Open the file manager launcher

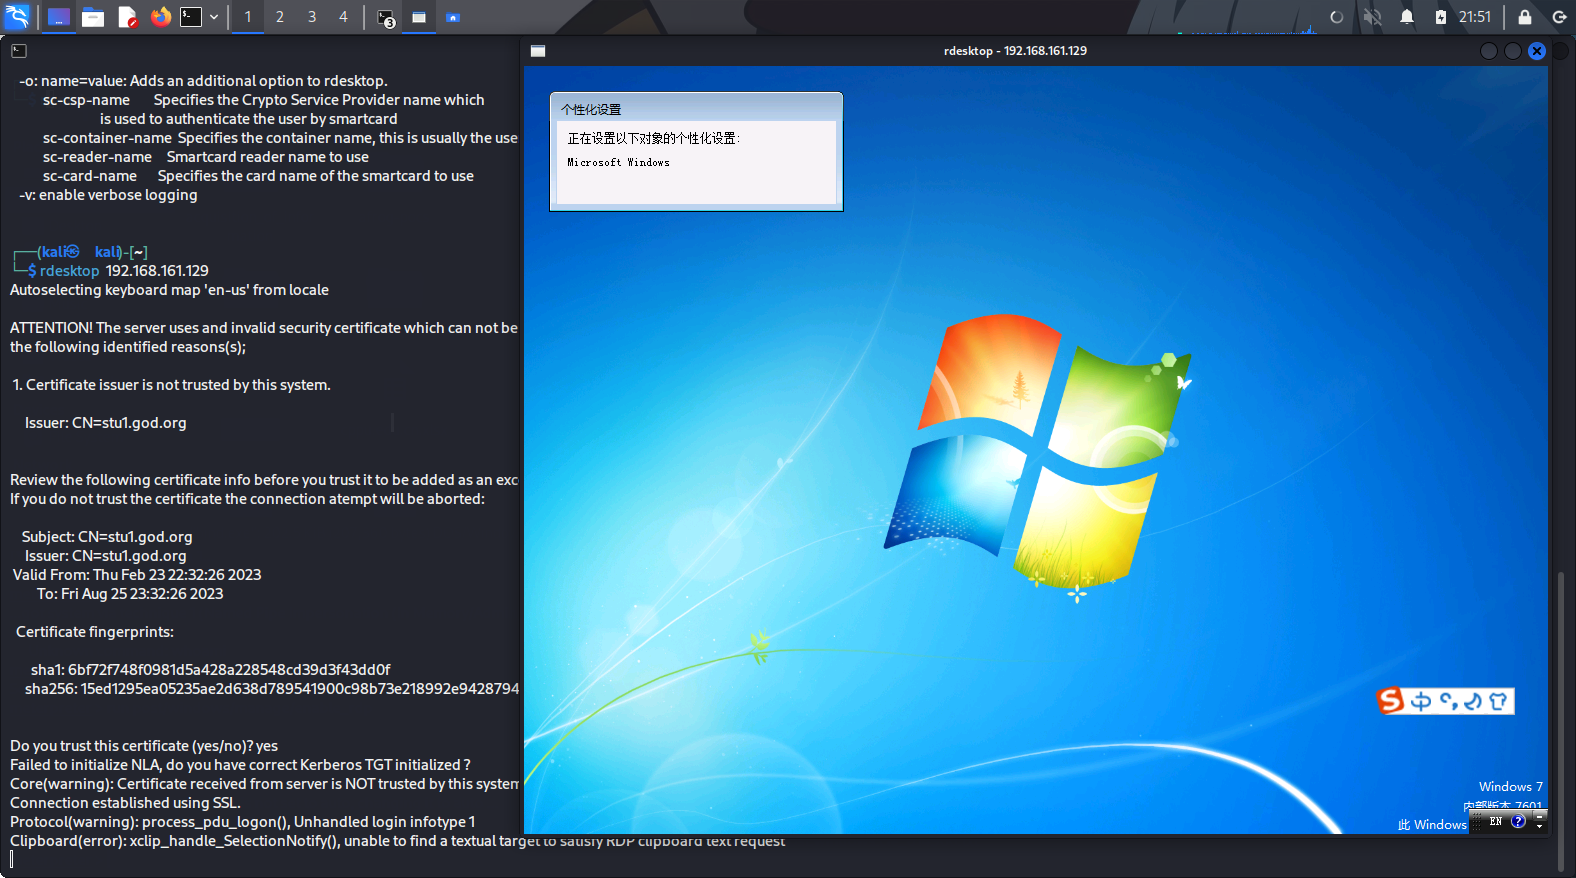[93, 17]
